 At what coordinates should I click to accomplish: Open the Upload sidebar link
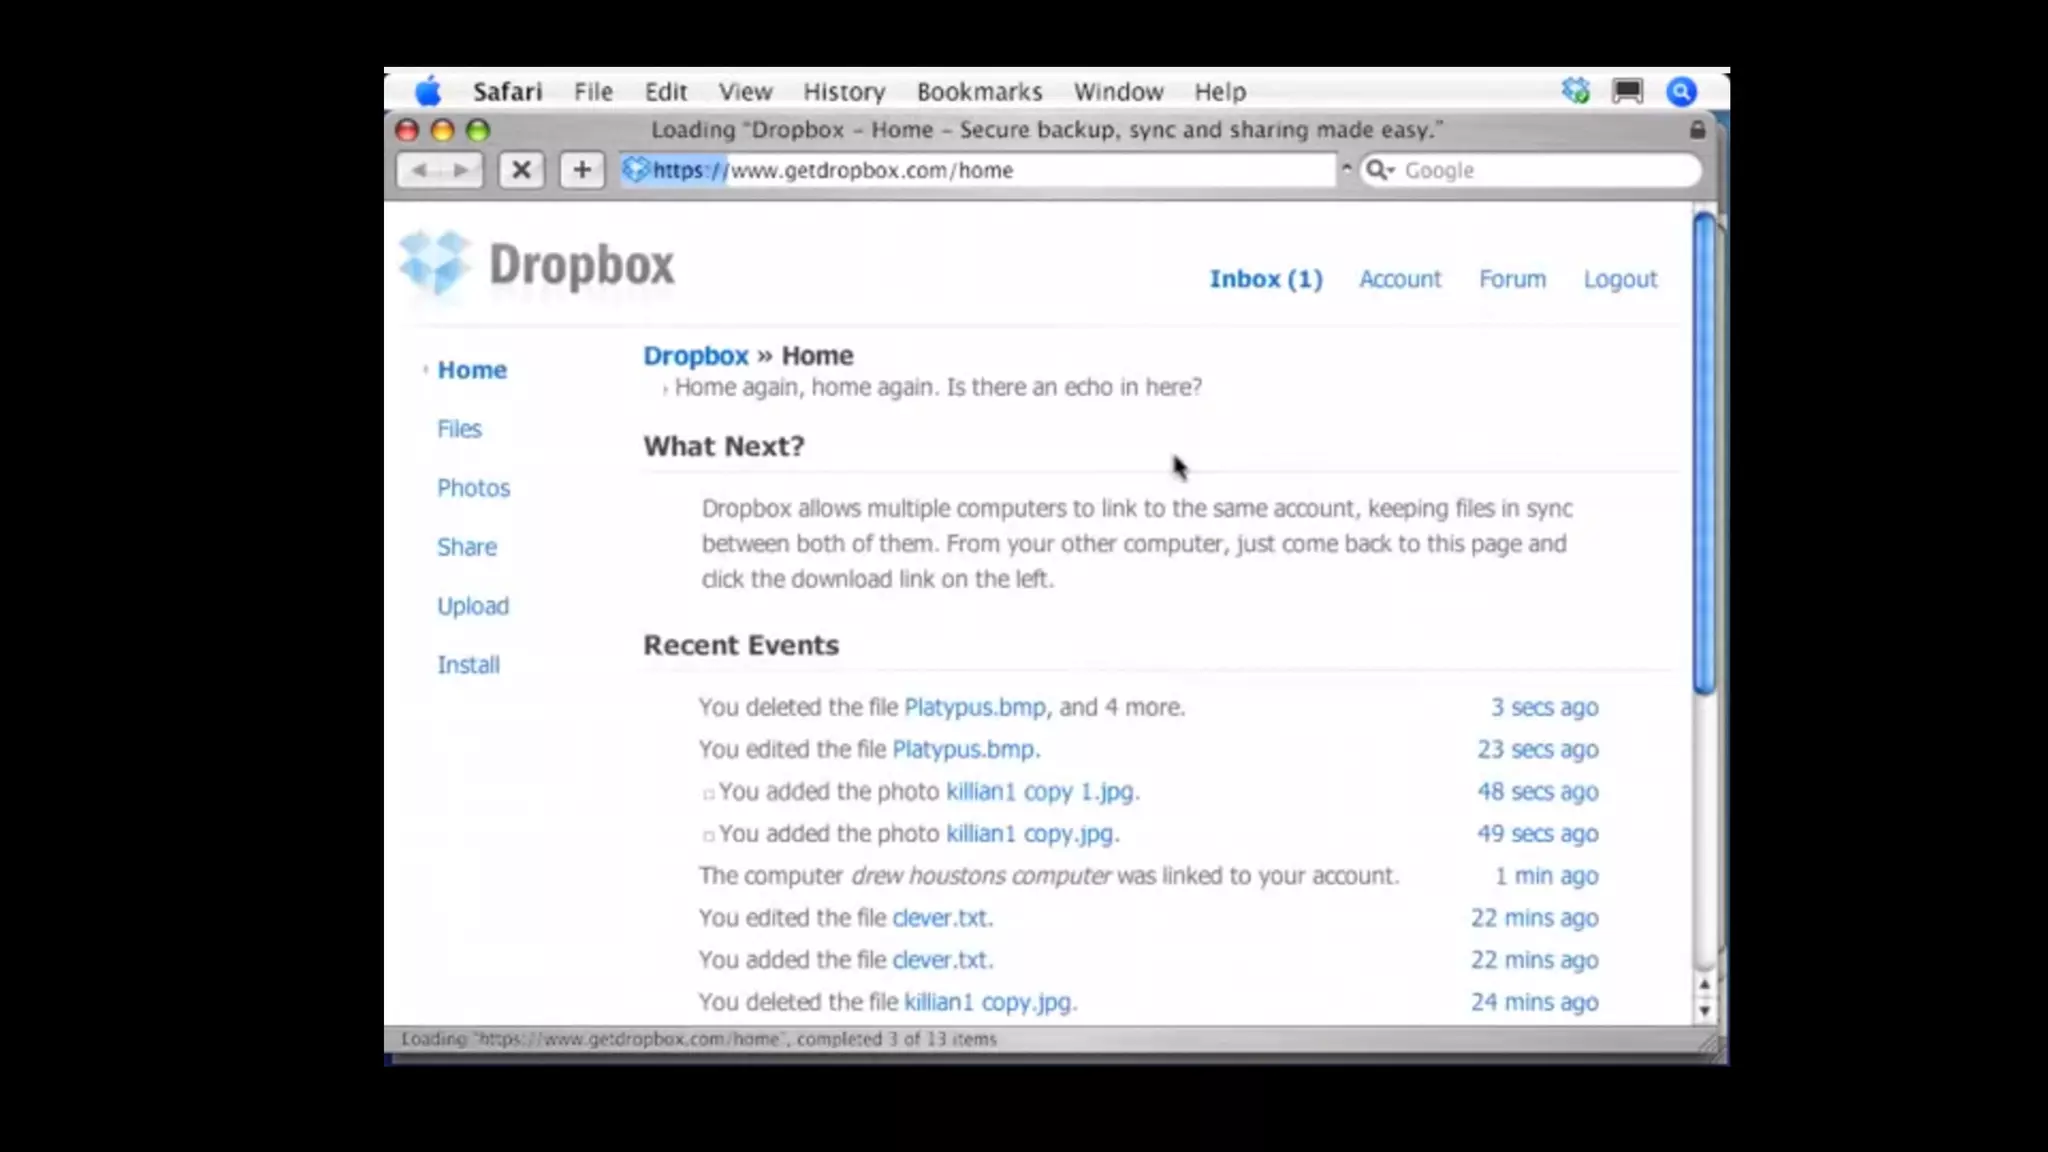472,606
